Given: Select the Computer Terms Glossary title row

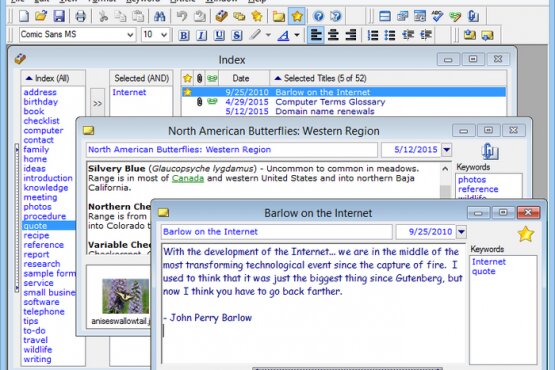Looking at the screenshot, I should (343, 102).
